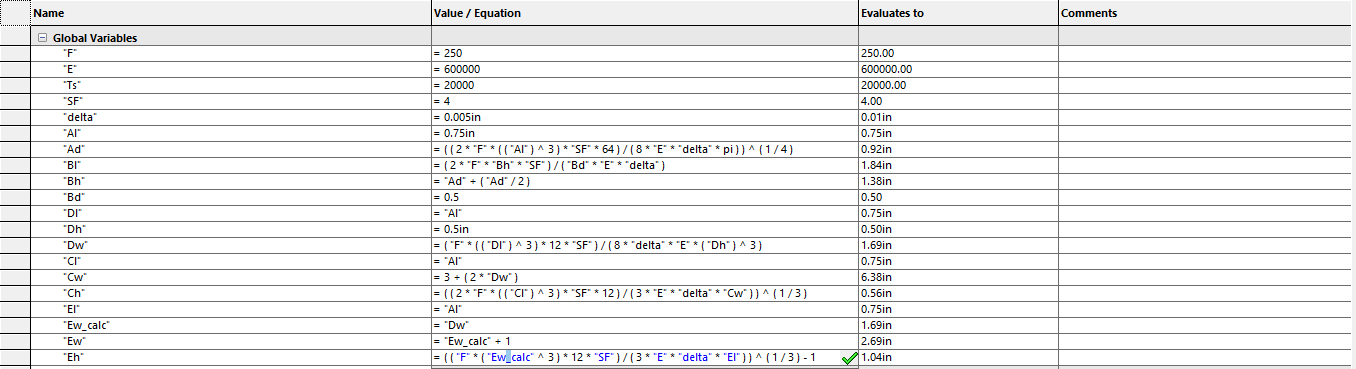The image size is (1356, 369).
Task: Edit the value "= 4" for SF
Action: click(x=644, y=101)
